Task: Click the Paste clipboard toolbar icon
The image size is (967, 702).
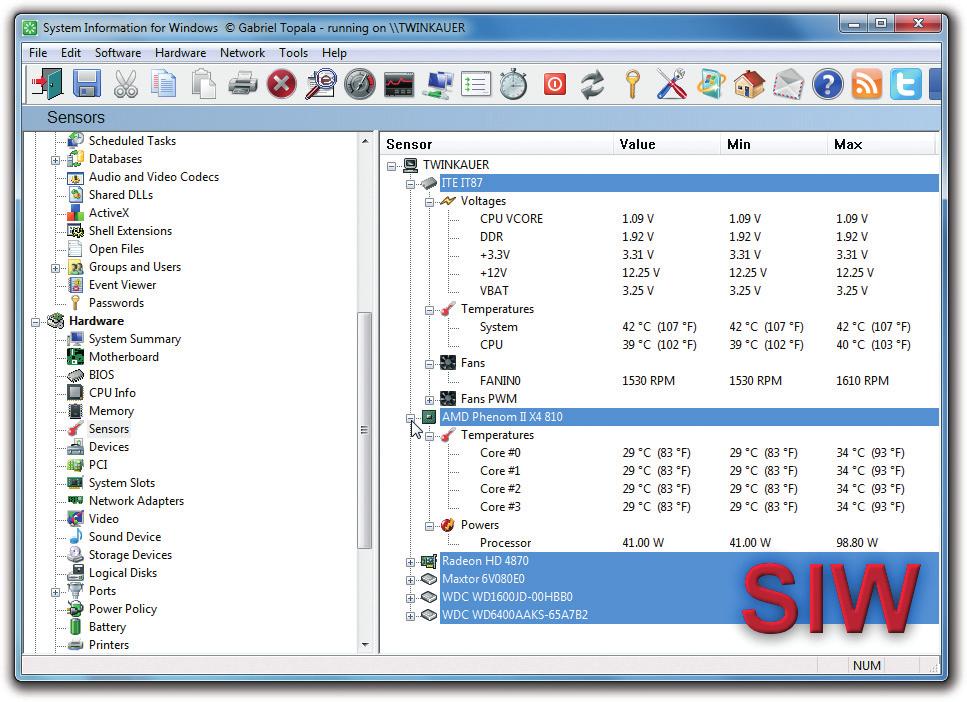Action: point(204,84)
